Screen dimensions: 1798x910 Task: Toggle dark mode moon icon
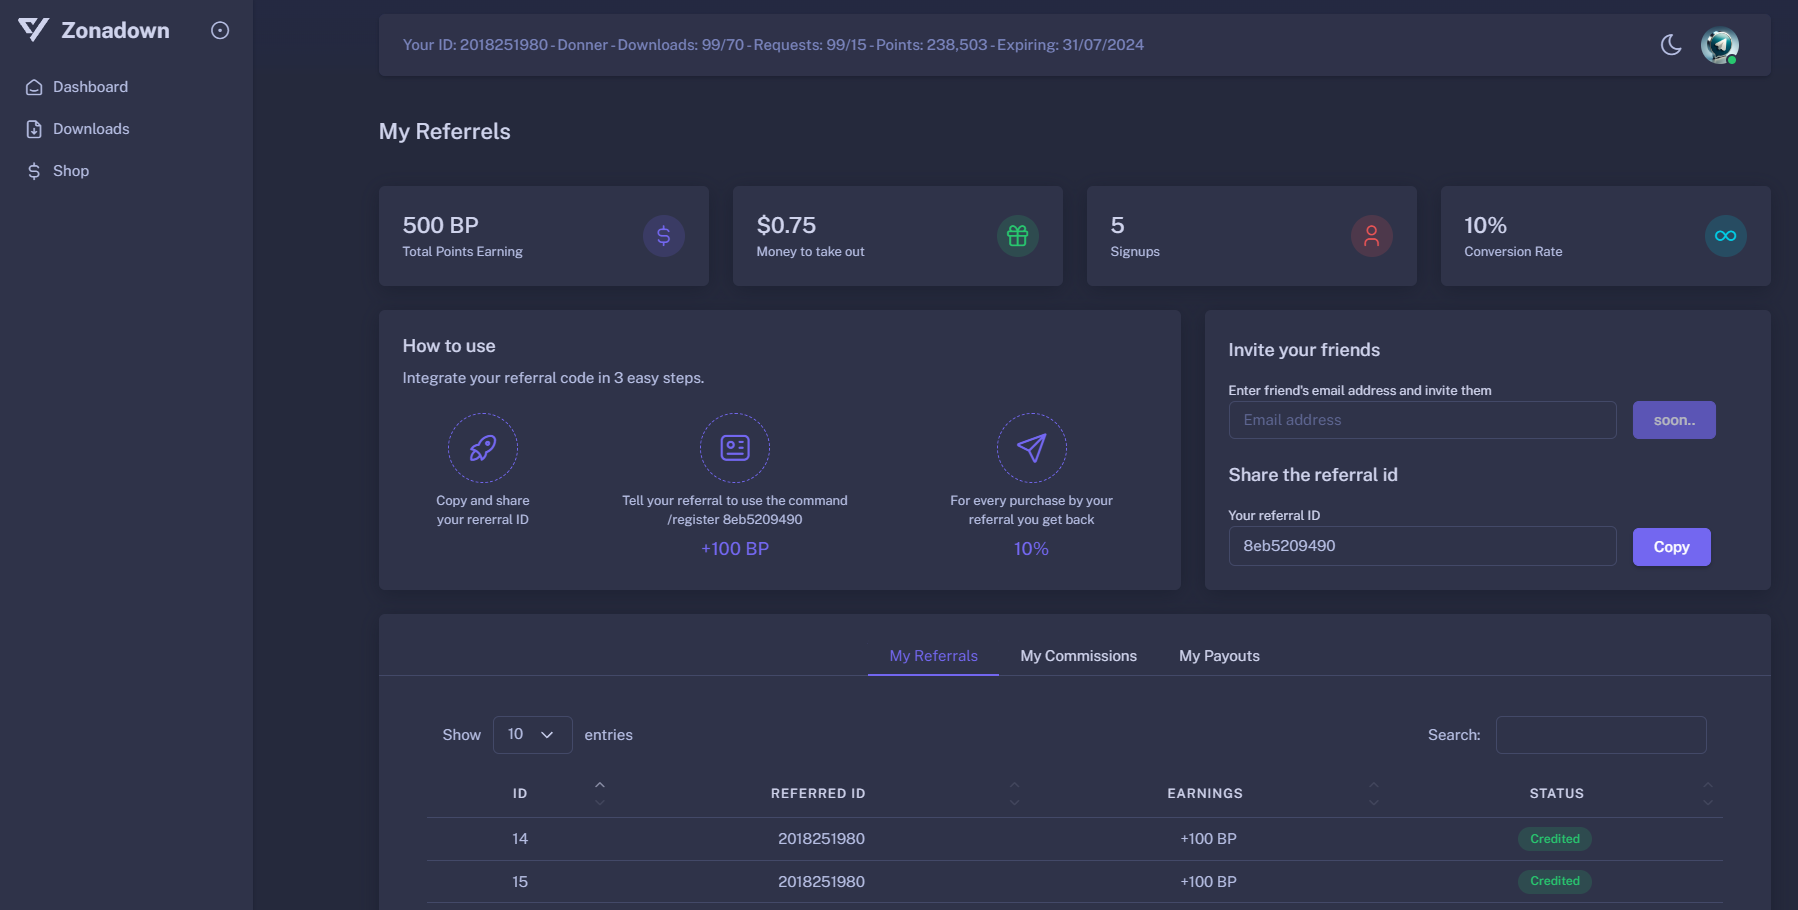coord(1671,45)
